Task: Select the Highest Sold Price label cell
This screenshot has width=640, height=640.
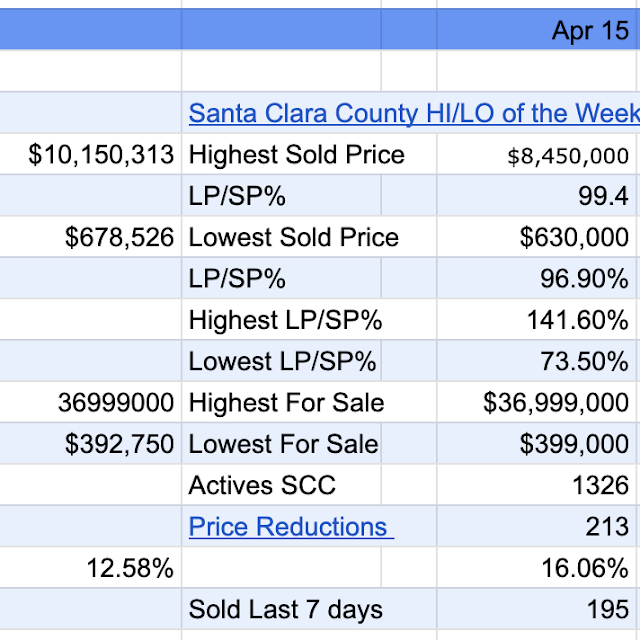Action: 296,155
